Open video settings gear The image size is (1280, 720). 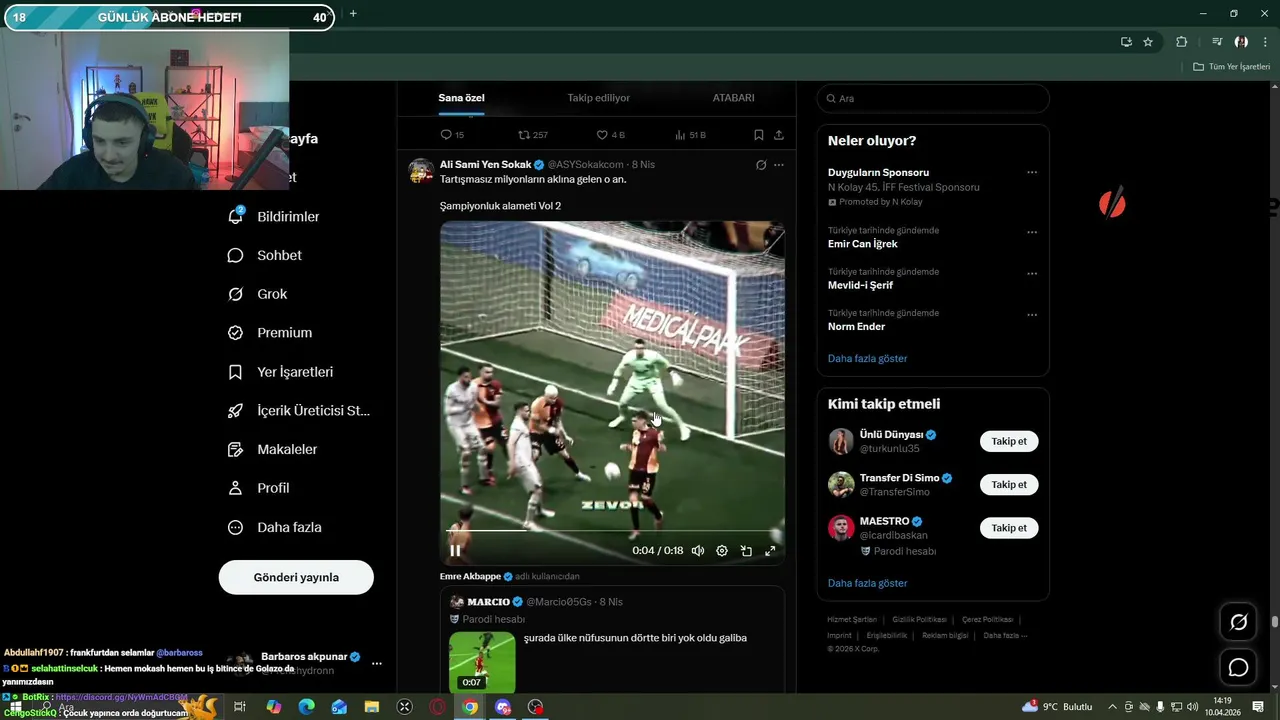click(x=722, y=551)
